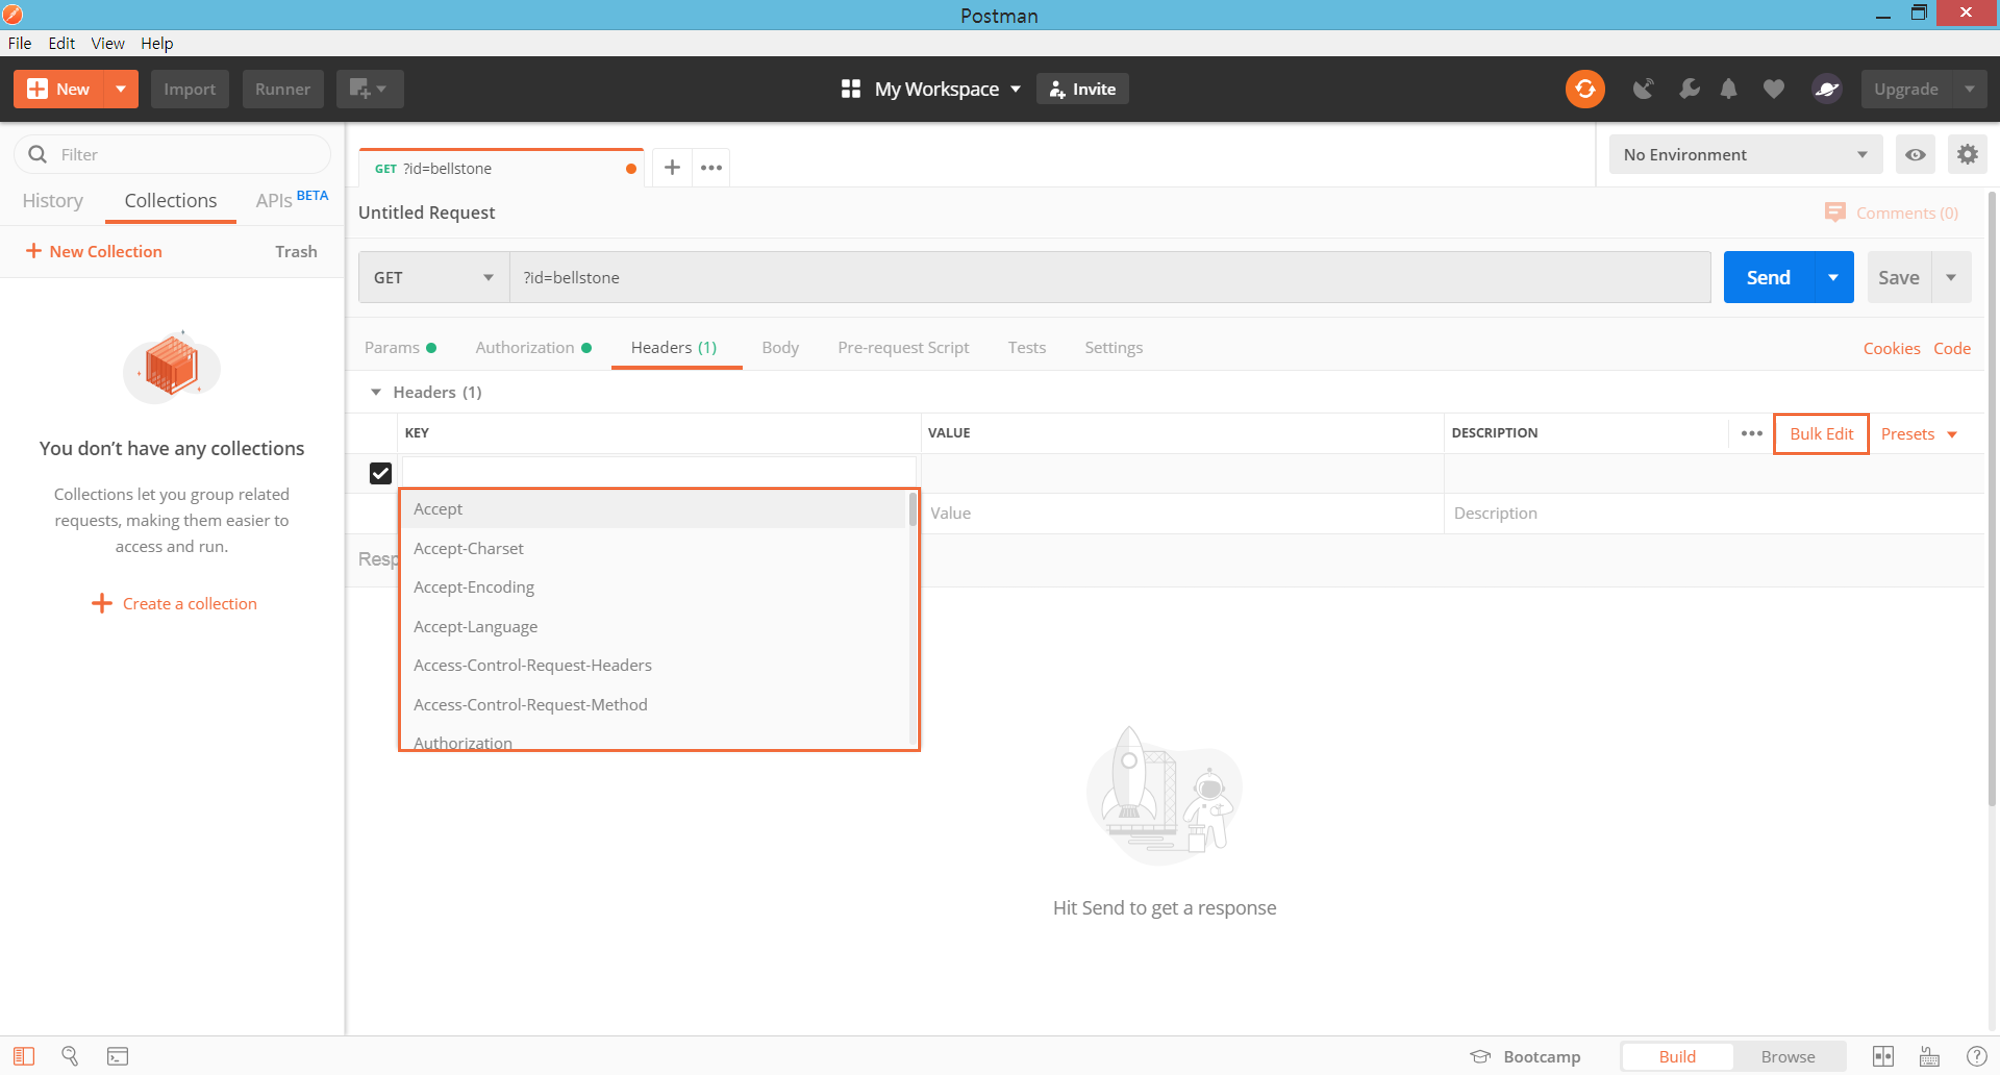Open Pre-request Script tab
Screen dimensions: 2000x1075
pos(903,347)
